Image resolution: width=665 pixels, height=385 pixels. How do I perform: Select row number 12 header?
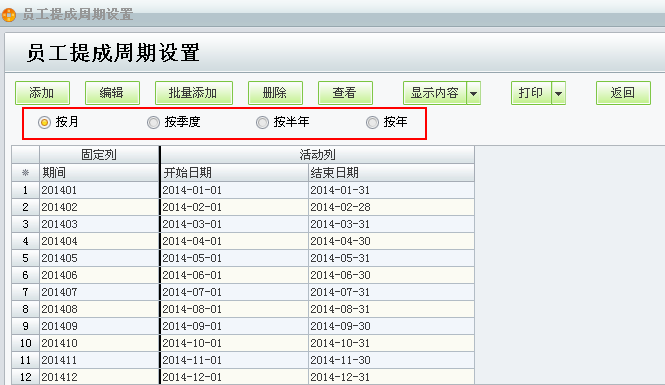pyautogui.click(x=25, y=377)
